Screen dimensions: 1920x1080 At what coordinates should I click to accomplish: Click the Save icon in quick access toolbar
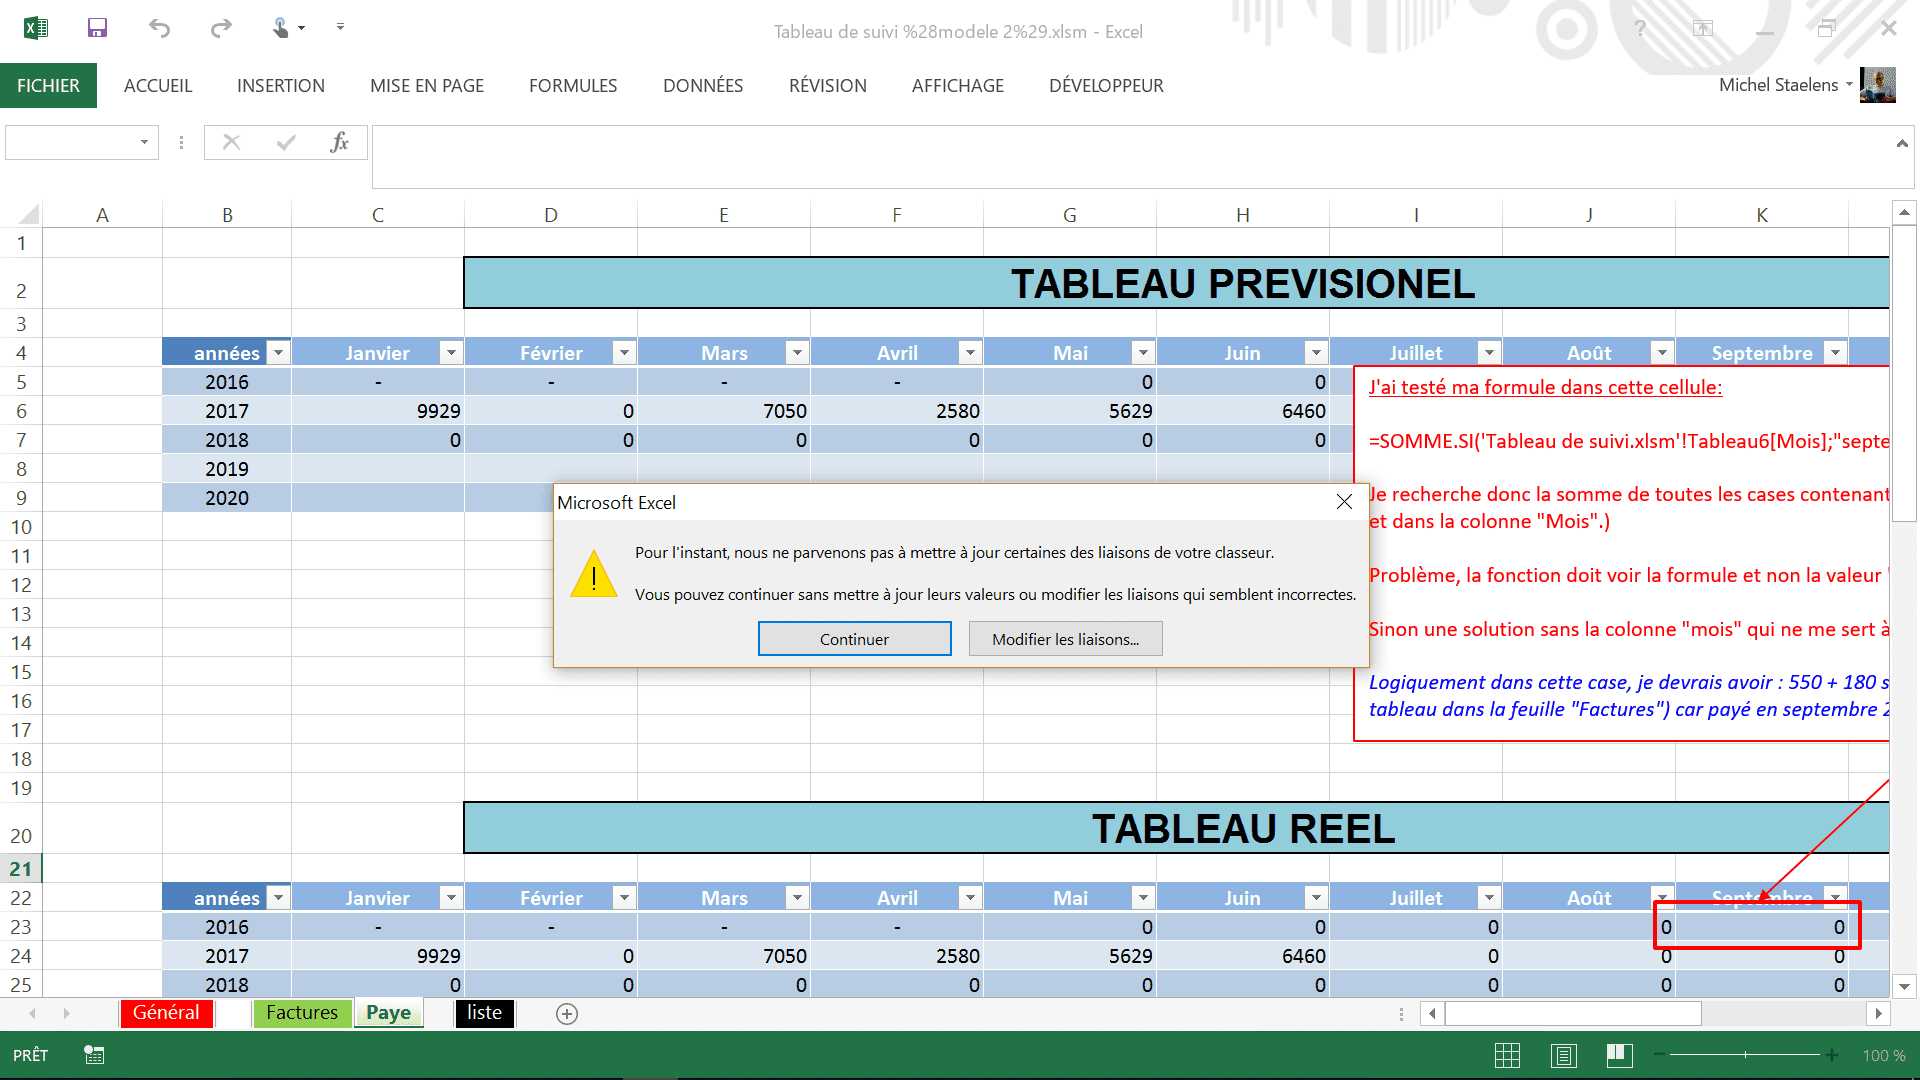[x=97, y=28]
